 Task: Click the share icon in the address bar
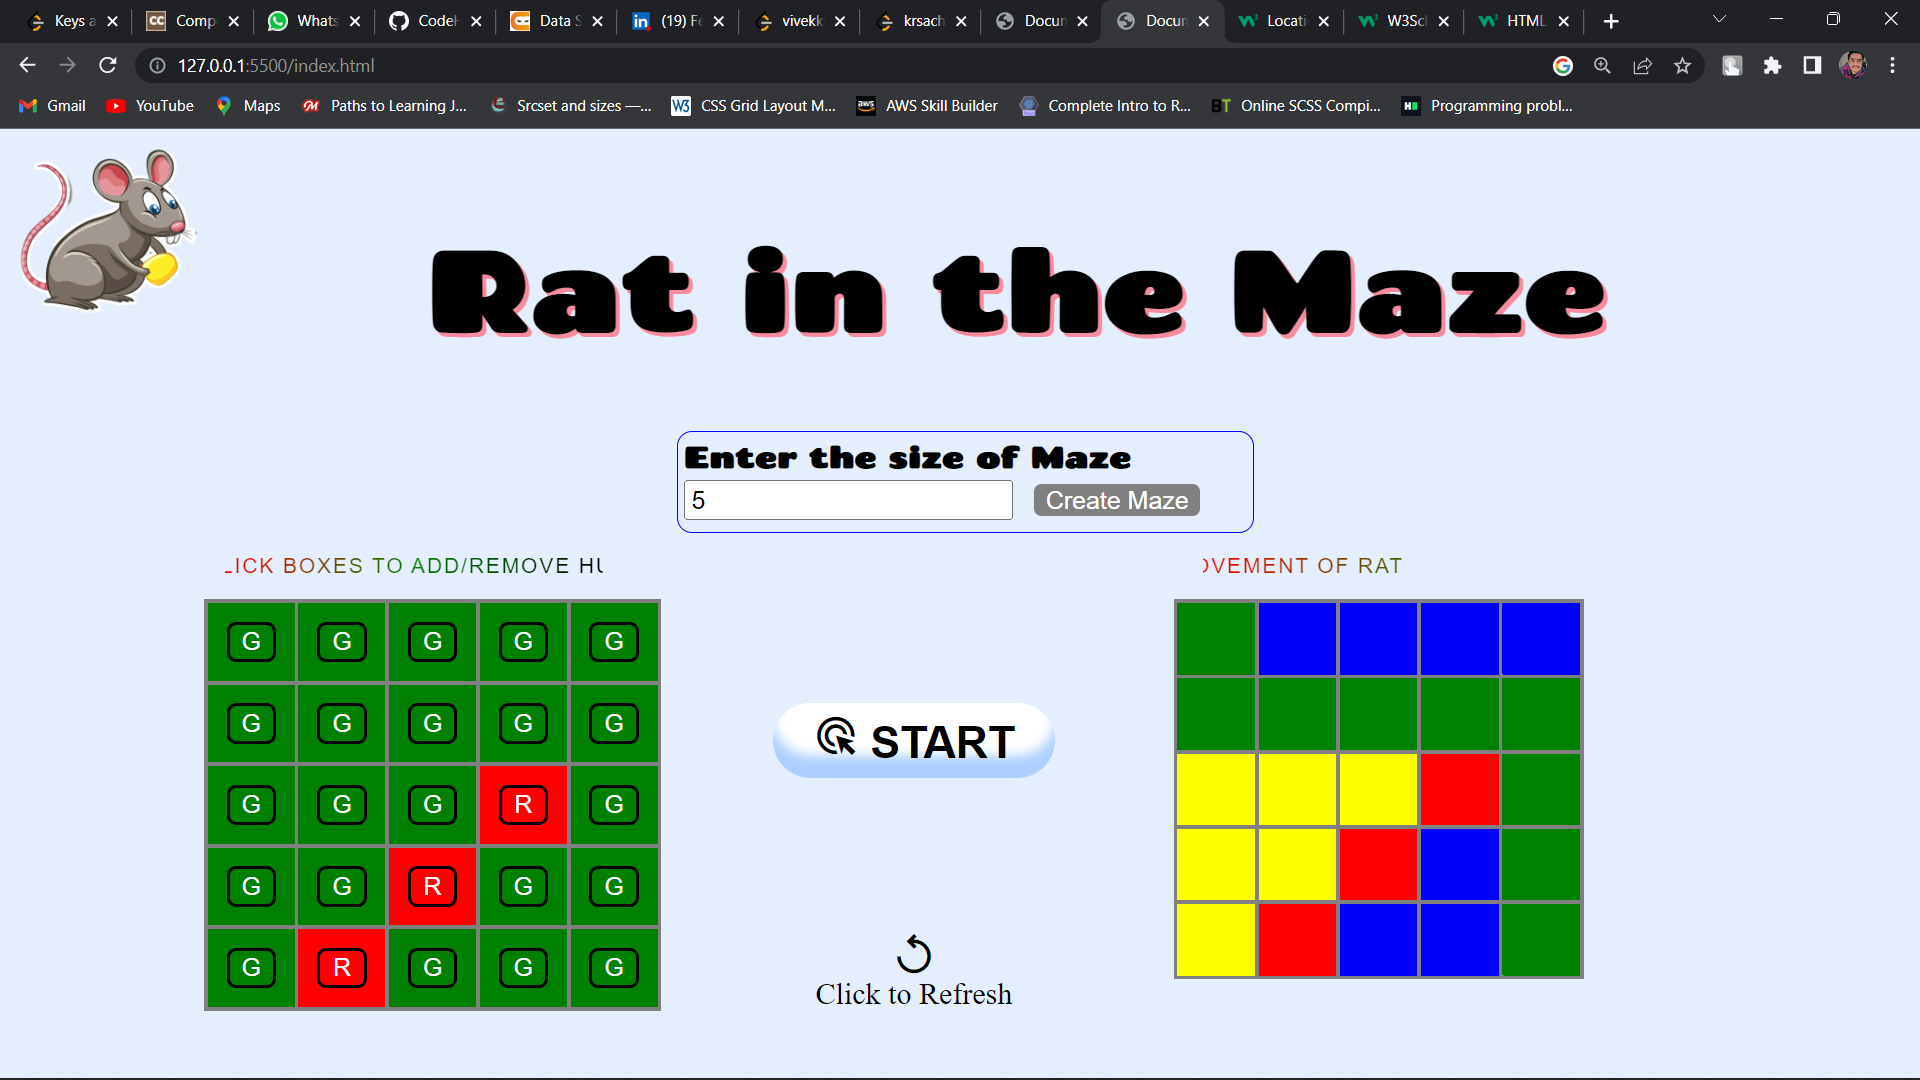[x=1643, y=65]
